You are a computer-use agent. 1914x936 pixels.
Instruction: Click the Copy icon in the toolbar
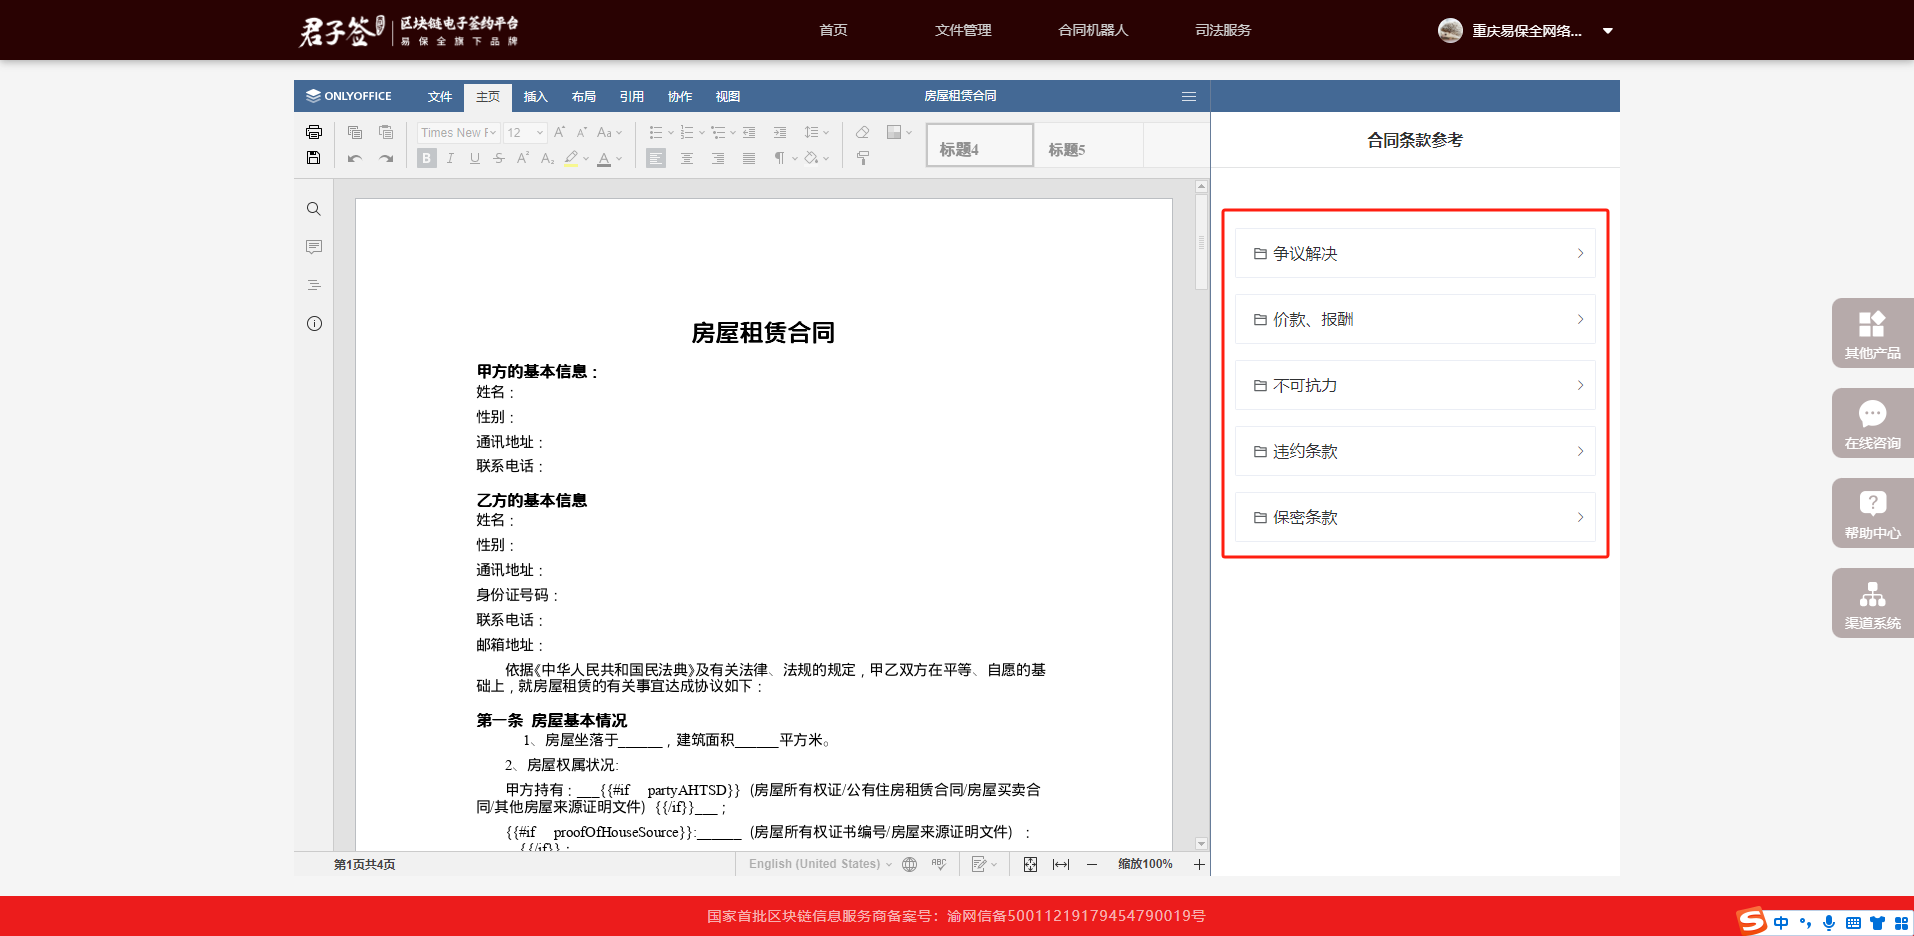click(355, 132)
